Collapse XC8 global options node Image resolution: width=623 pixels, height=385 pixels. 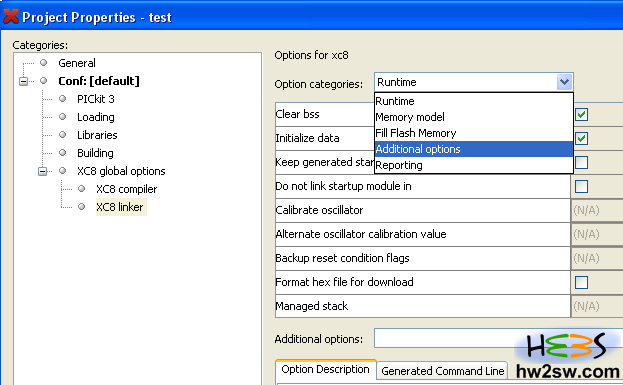43,171
